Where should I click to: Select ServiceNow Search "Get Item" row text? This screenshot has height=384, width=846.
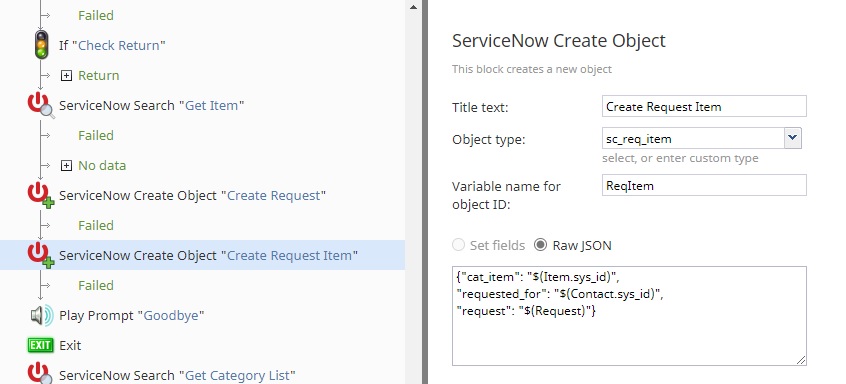click(x=152, y=105)
